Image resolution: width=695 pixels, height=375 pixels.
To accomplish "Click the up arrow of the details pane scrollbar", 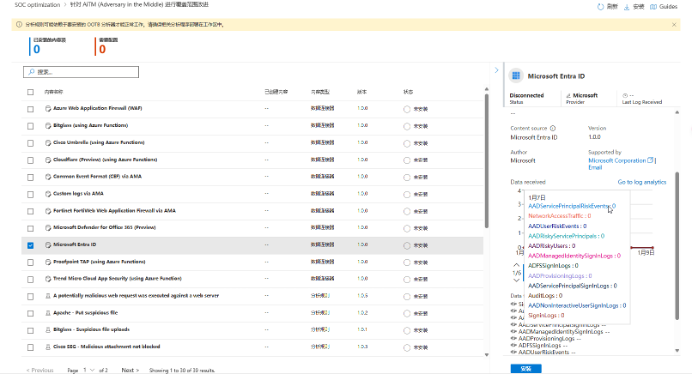I will point(677,113).
